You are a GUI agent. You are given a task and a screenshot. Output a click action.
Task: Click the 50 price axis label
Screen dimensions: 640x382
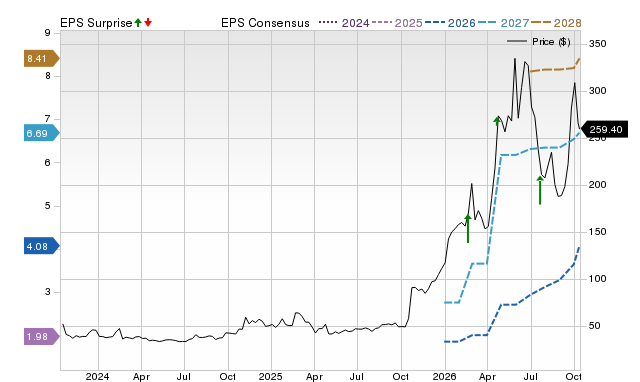click(x=594, y=326)
